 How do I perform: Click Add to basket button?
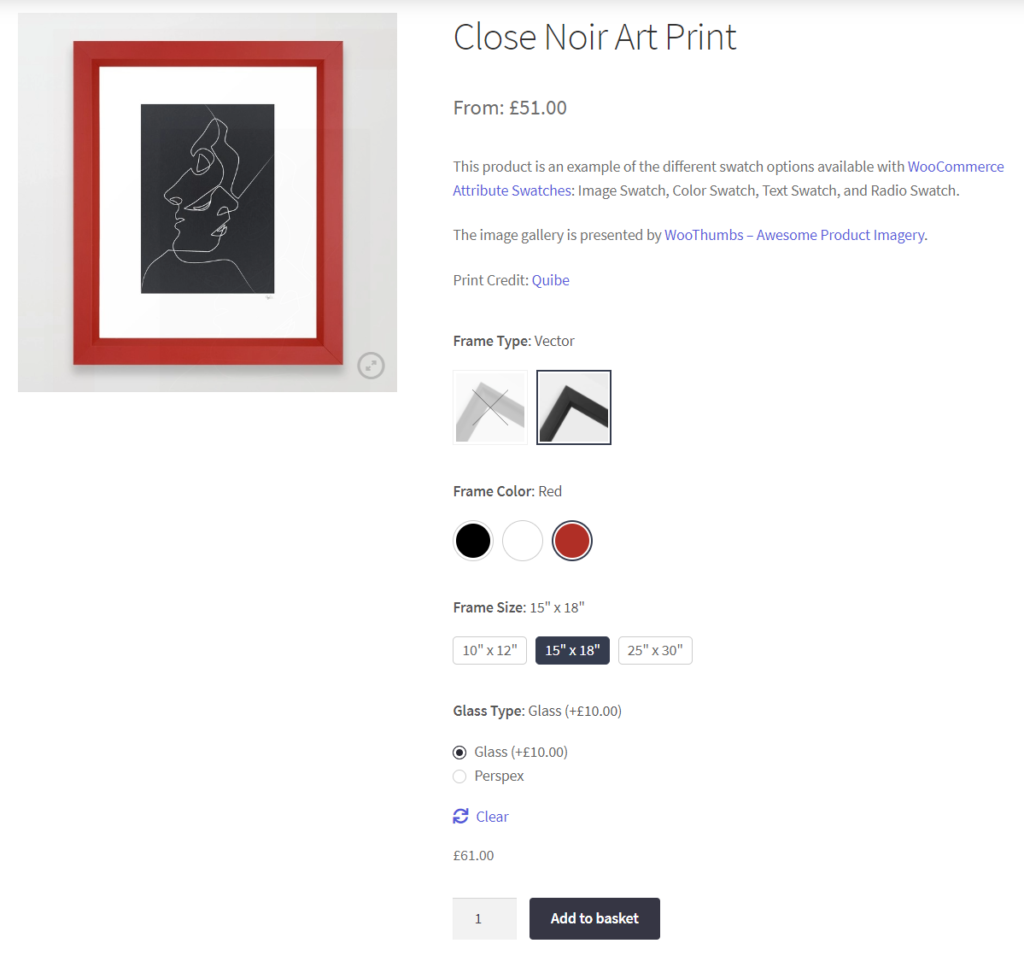594,919
